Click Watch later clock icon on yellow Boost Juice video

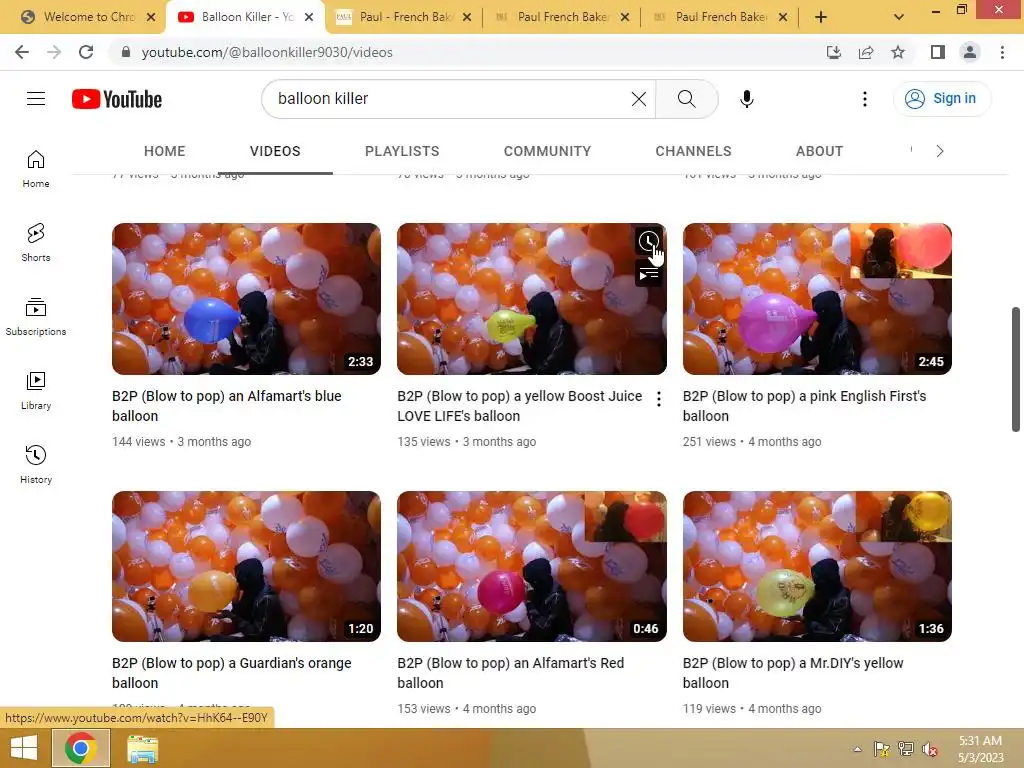[648, 242]
